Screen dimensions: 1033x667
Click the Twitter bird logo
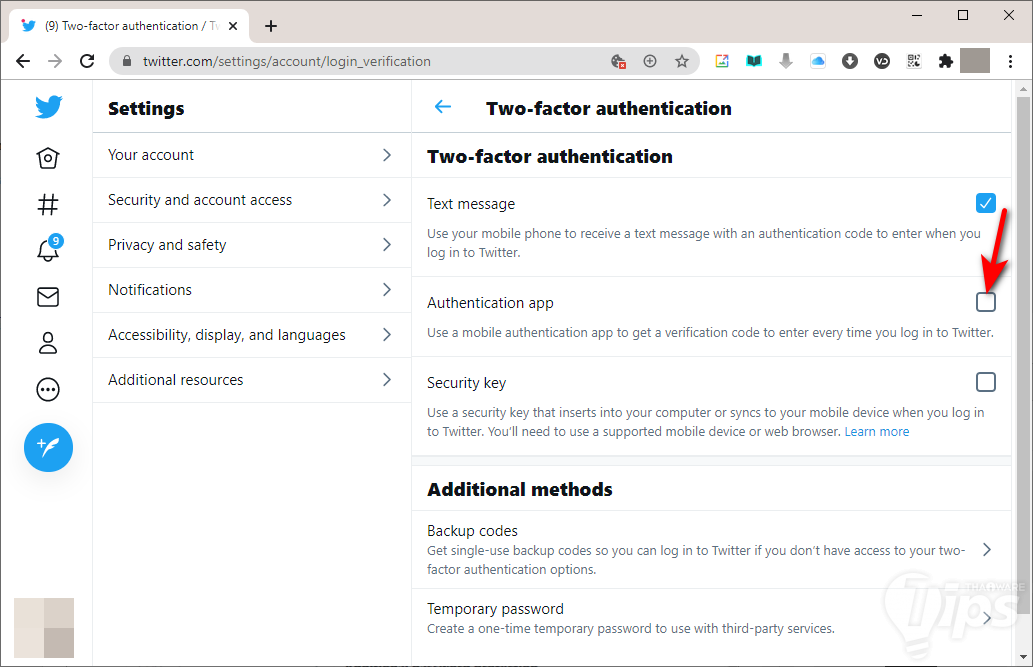pos(48,107)
